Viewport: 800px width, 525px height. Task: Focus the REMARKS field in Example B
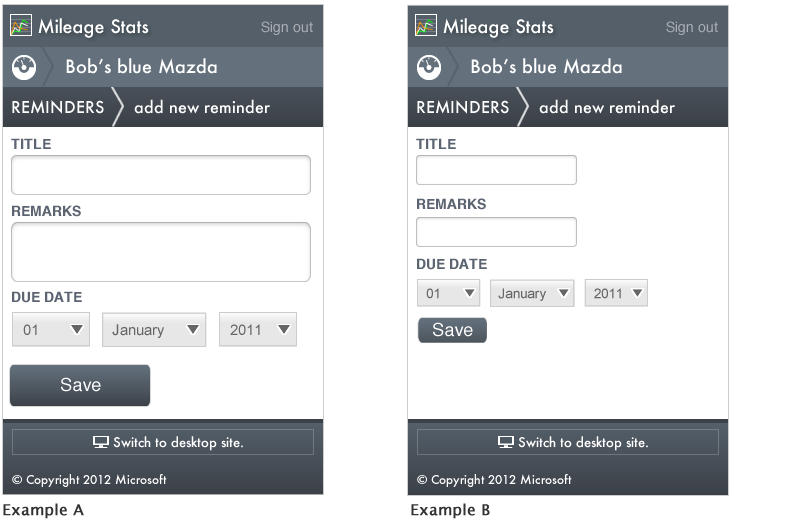pos(496,232)
